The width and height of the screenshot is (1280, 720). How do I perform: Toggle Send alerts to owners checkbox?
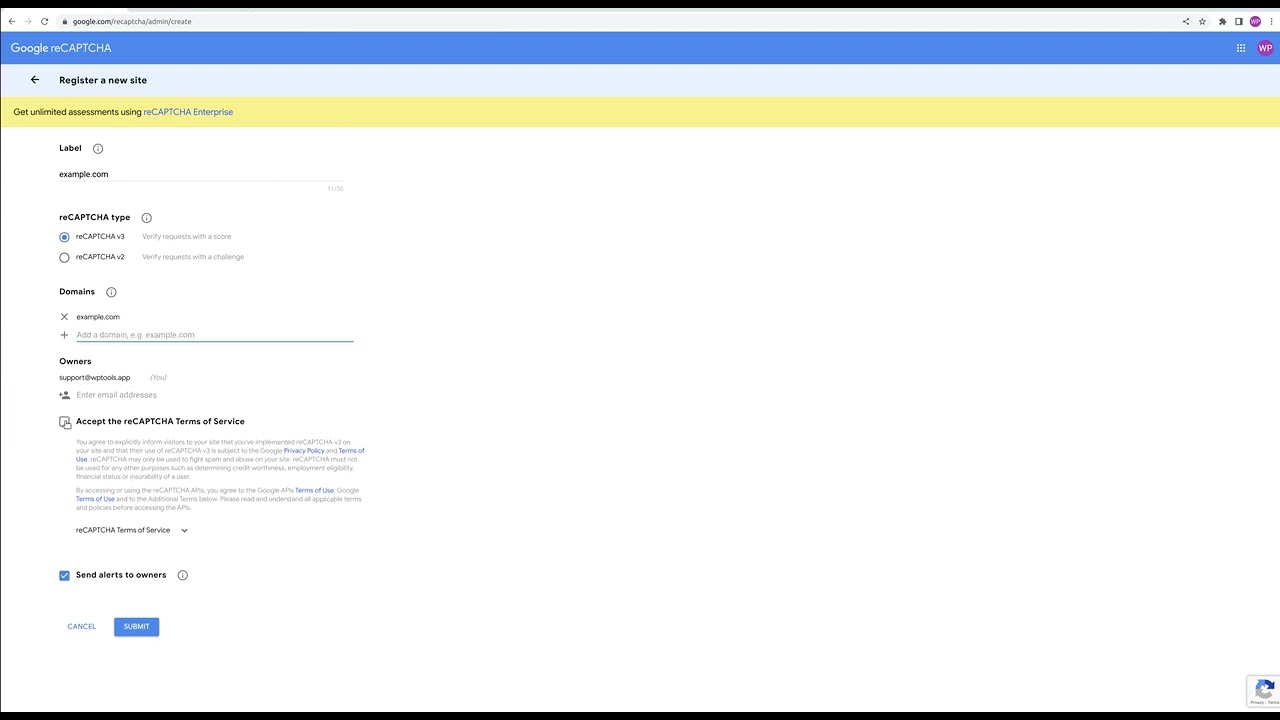(65, 575)
